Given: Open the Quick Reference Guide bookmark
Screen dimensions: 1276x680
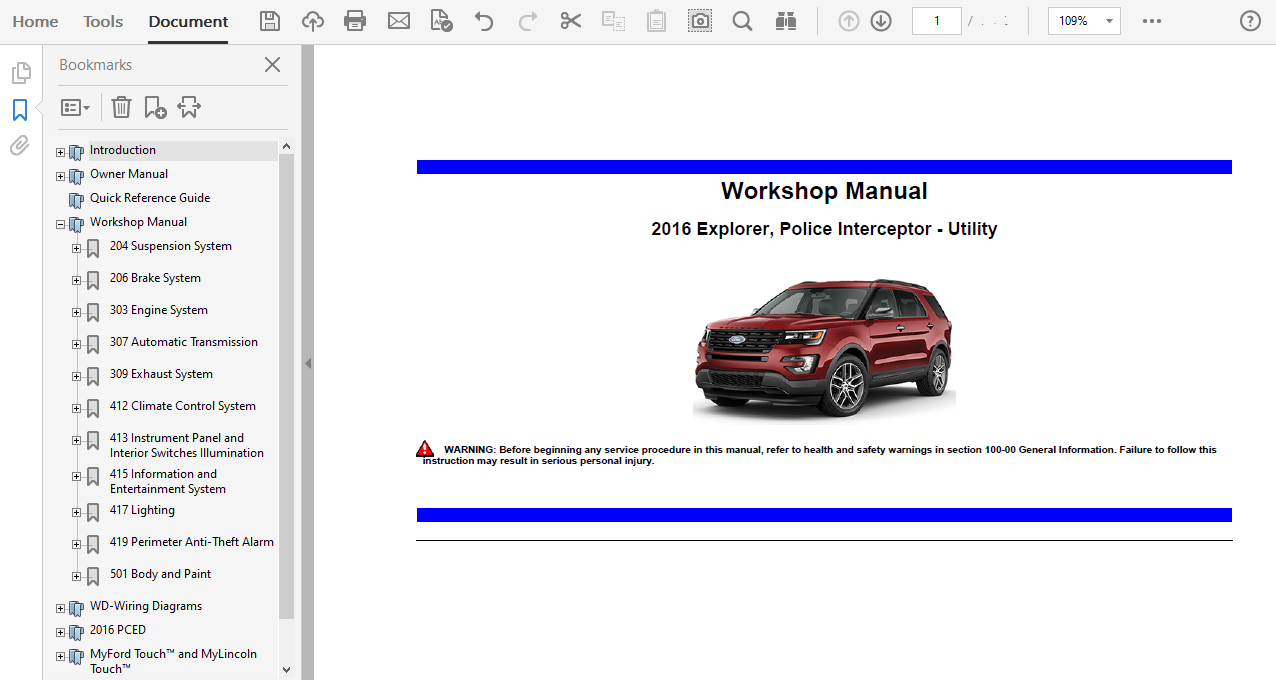Looking at the screenshot, I should coord(150,198).
